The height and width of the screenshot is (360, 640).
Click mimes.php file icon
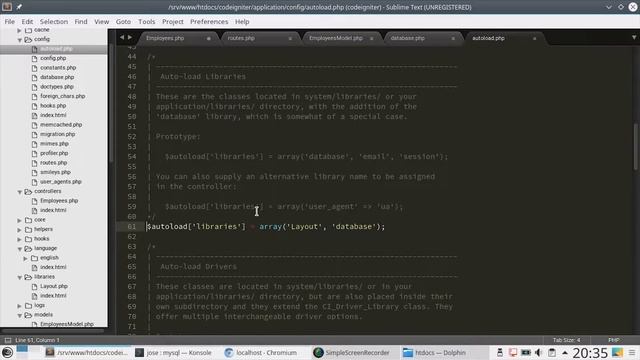pyautogui.click(x=34, y=144)
